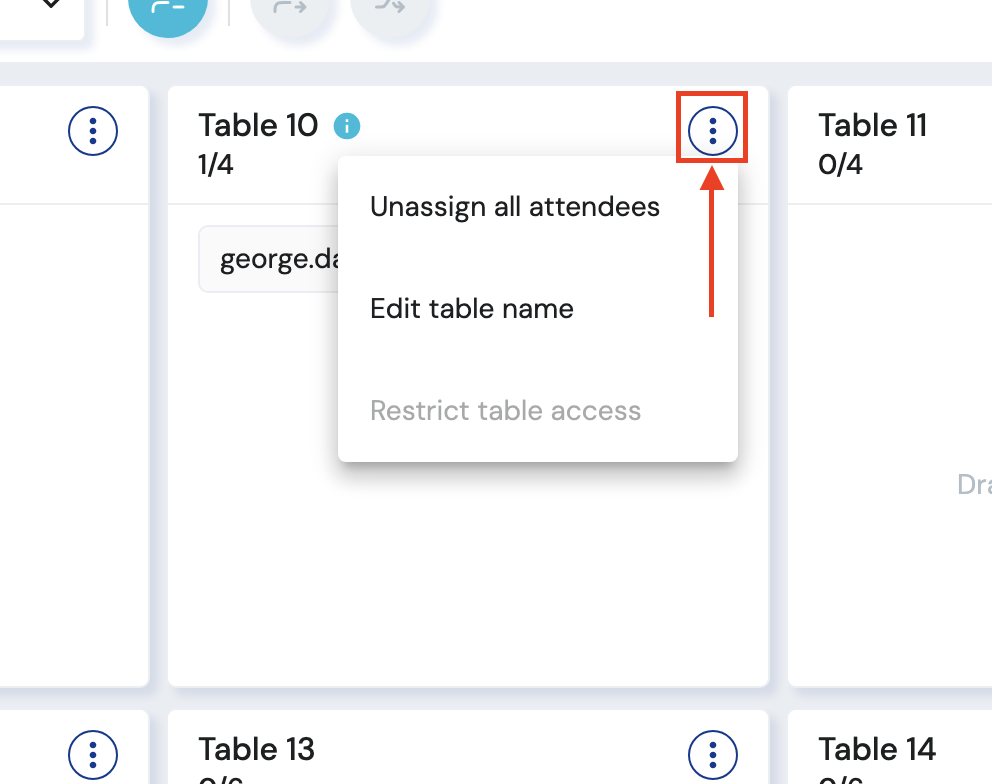Click the Table 10 seat count 1/4
The height and width of the screenshot is (784, 992).
[216, 165]
